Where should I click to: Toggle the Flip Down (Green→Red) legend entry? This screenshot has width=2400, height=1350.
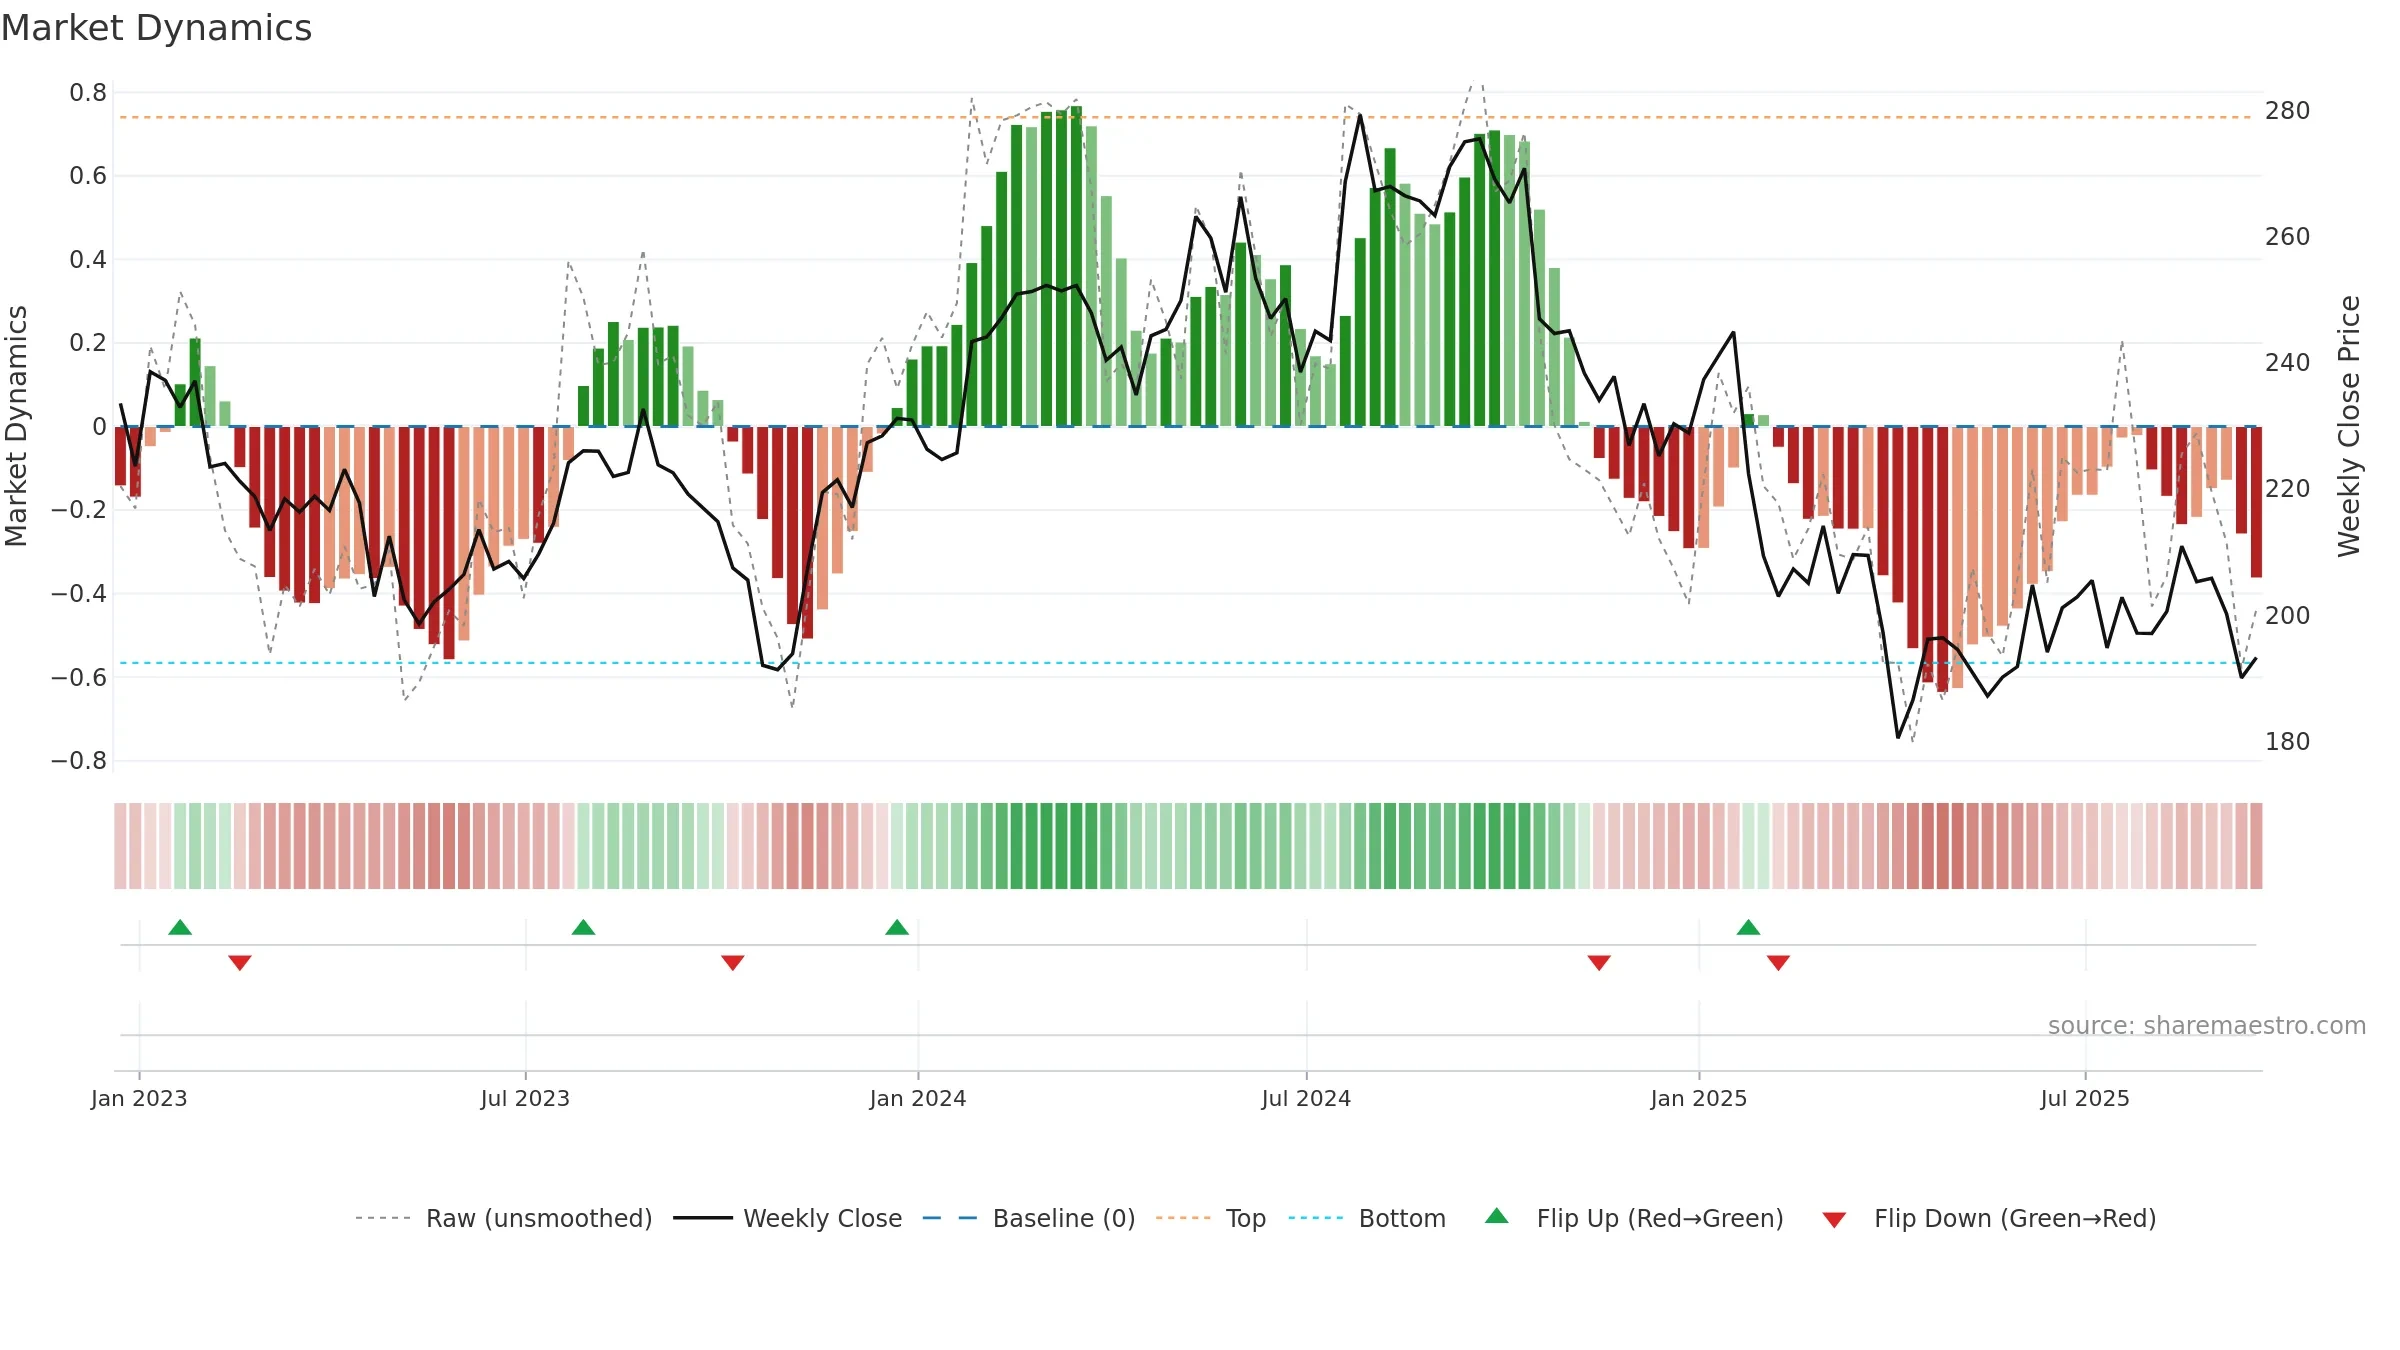1989,1218
